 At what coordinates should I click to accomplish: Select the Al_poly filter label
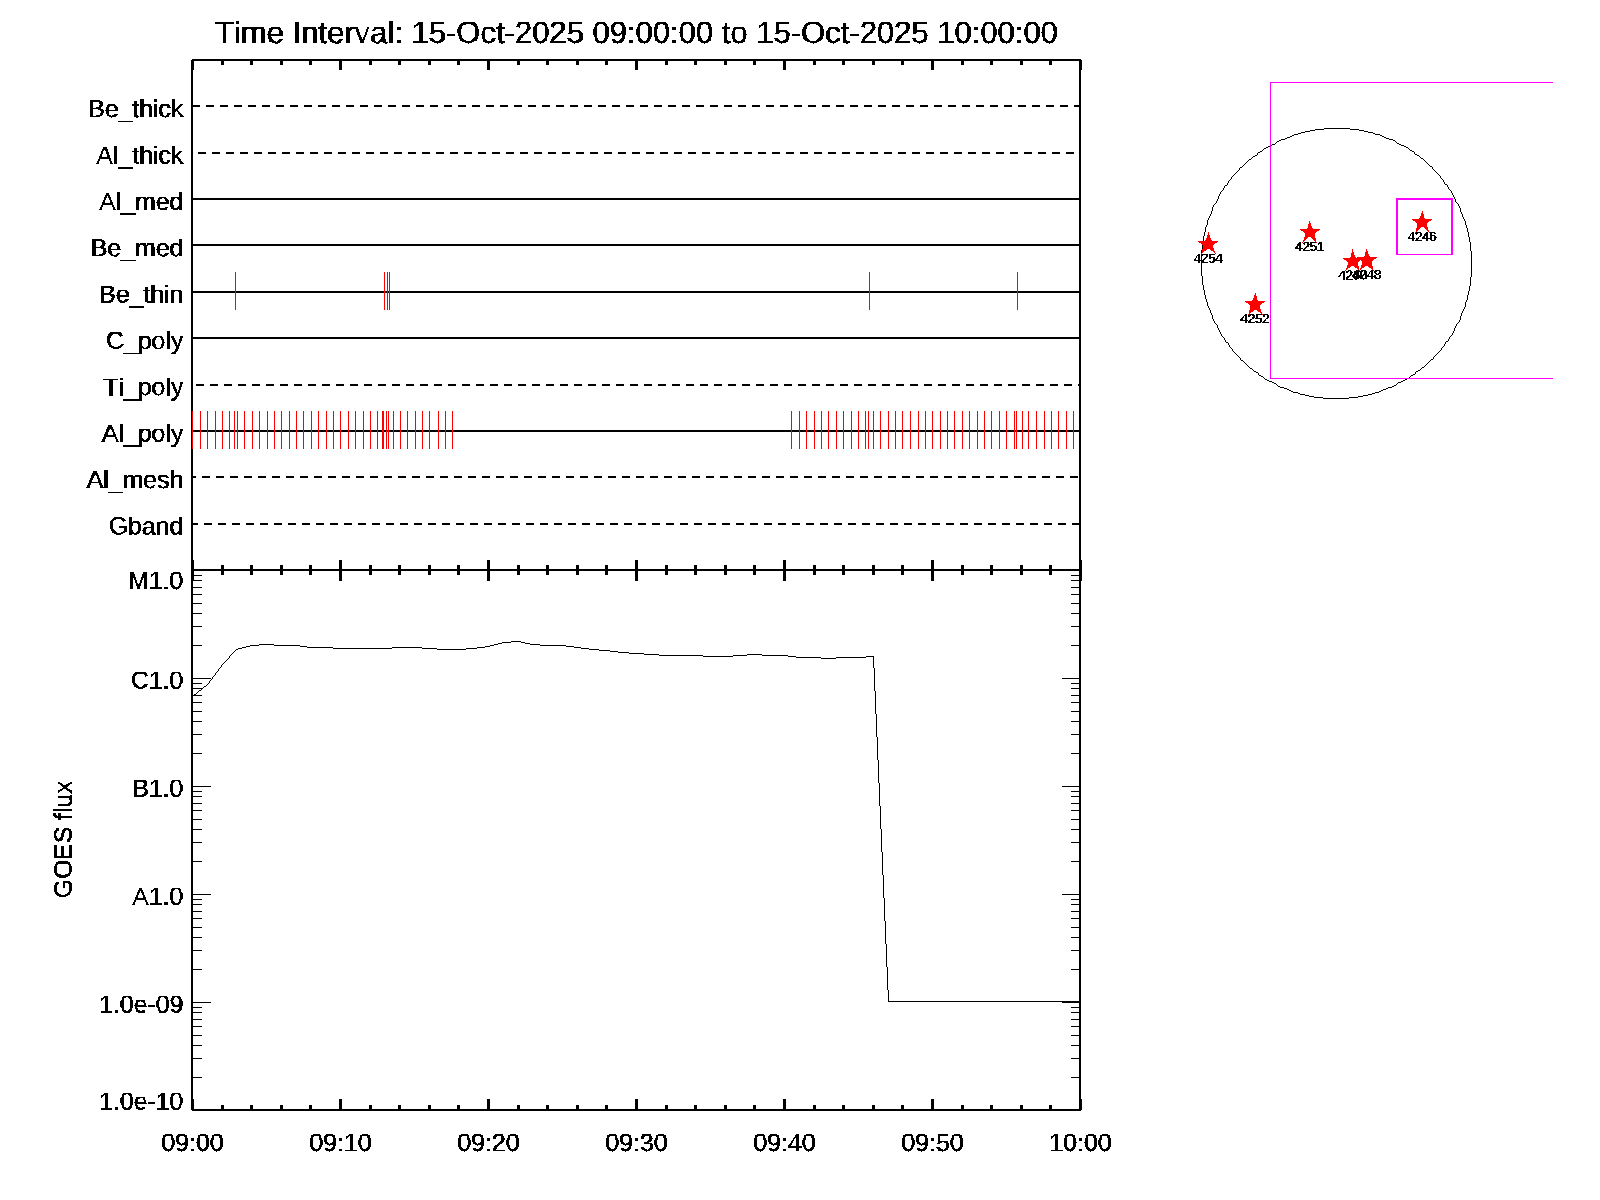pos(142,434)
